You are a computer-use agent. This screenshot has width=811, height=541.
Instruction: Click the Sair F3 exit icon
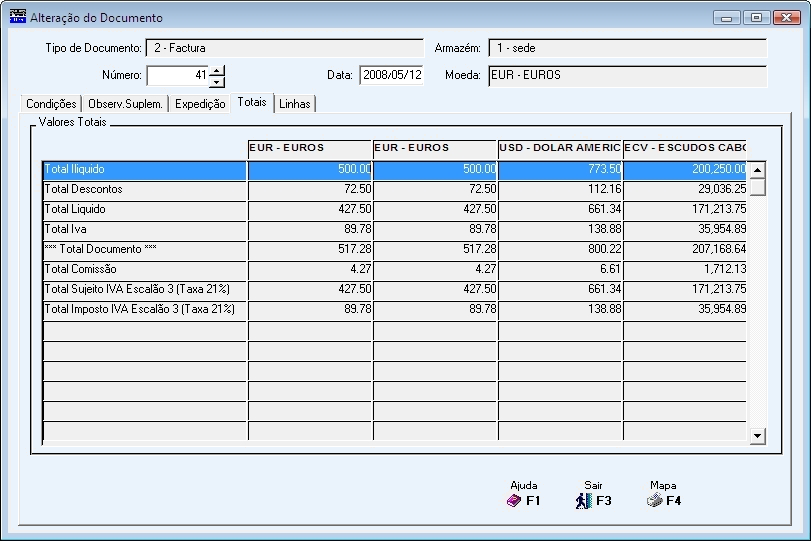tap(584, 501)
